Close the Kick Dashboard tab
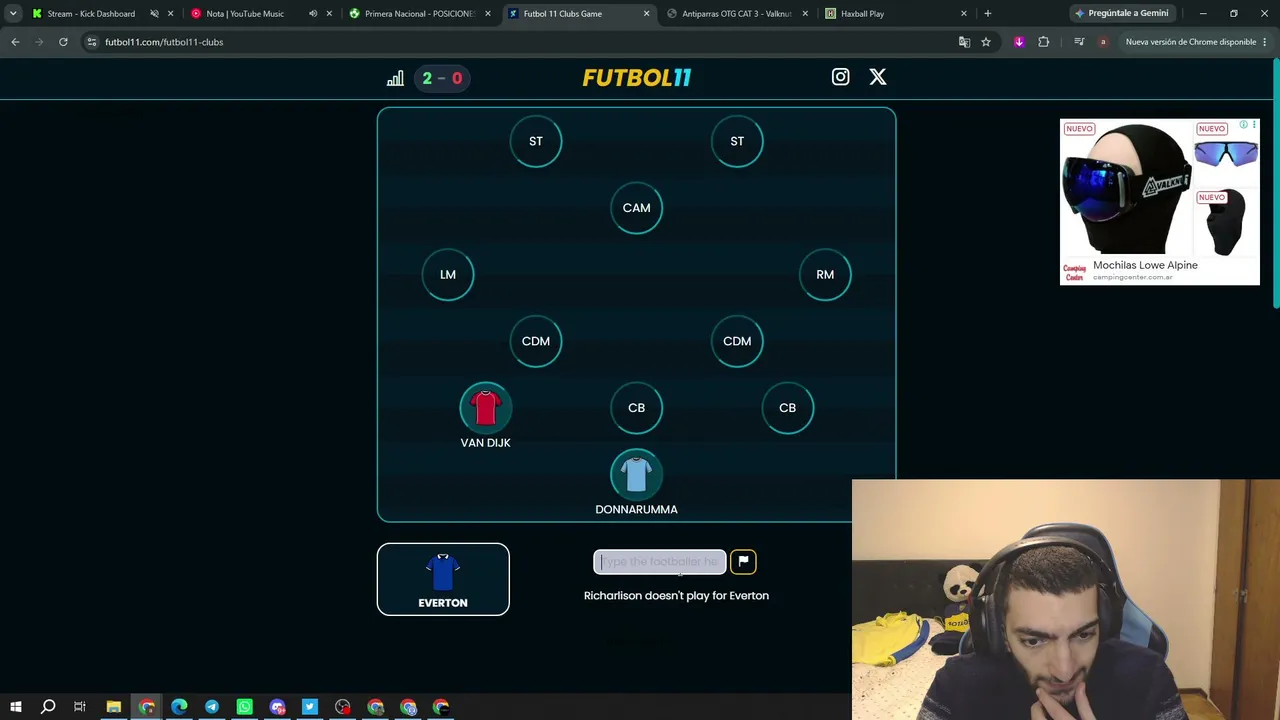 click(x=170, y=14)
